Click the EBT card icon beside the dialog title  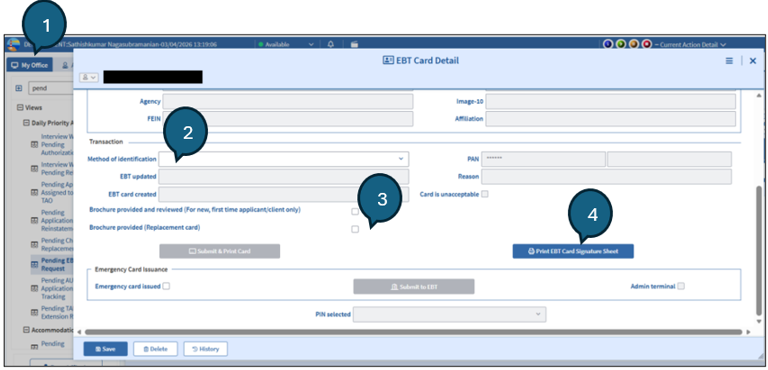point(388,61)
